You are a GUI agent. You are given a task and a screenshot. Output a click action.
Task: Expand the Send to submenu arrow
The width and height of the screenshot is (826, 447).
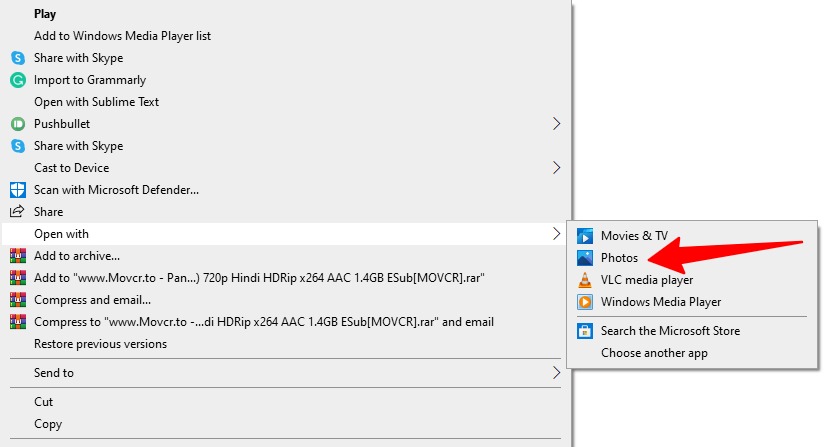[556, 373]
